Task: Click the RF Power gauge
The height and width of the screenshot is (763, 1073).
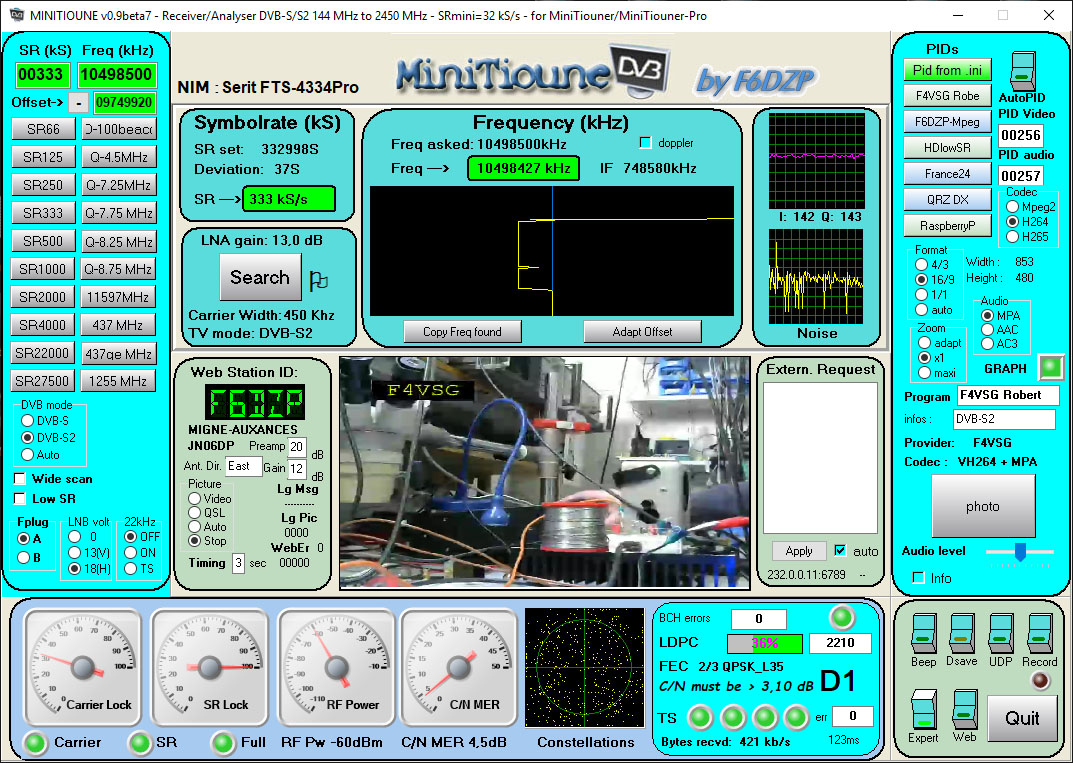Action: (x=336, y=667)
